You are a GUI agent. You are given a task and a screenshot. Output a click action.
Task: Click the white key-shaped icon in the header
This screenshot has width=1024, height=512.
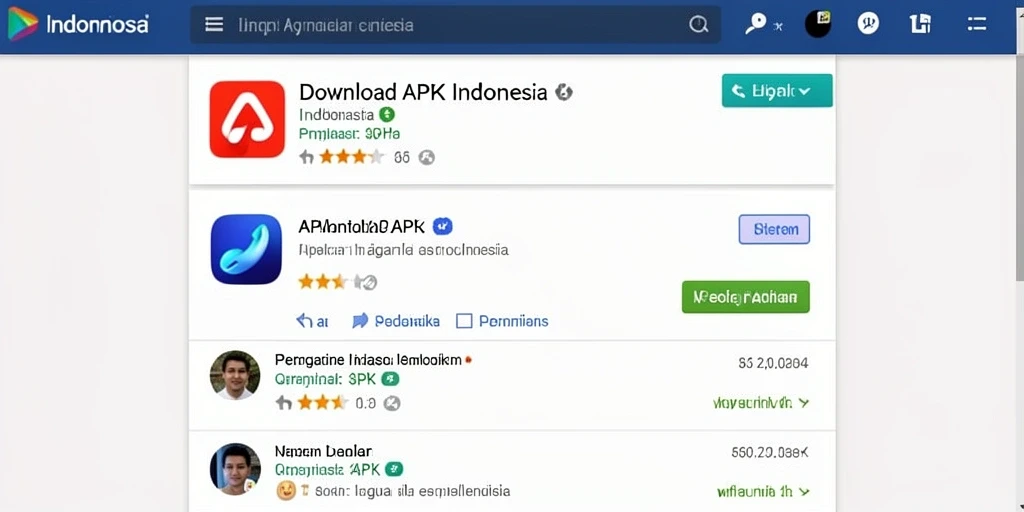click(756, 25)
